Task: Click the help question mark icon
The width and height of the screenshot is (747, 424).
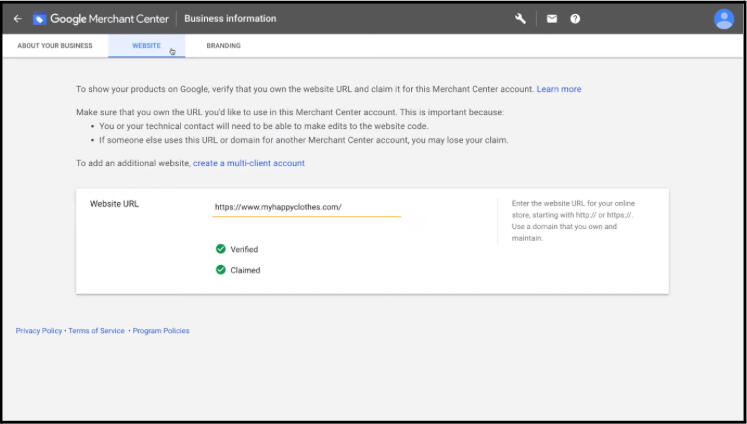Action: pos(576,19)
